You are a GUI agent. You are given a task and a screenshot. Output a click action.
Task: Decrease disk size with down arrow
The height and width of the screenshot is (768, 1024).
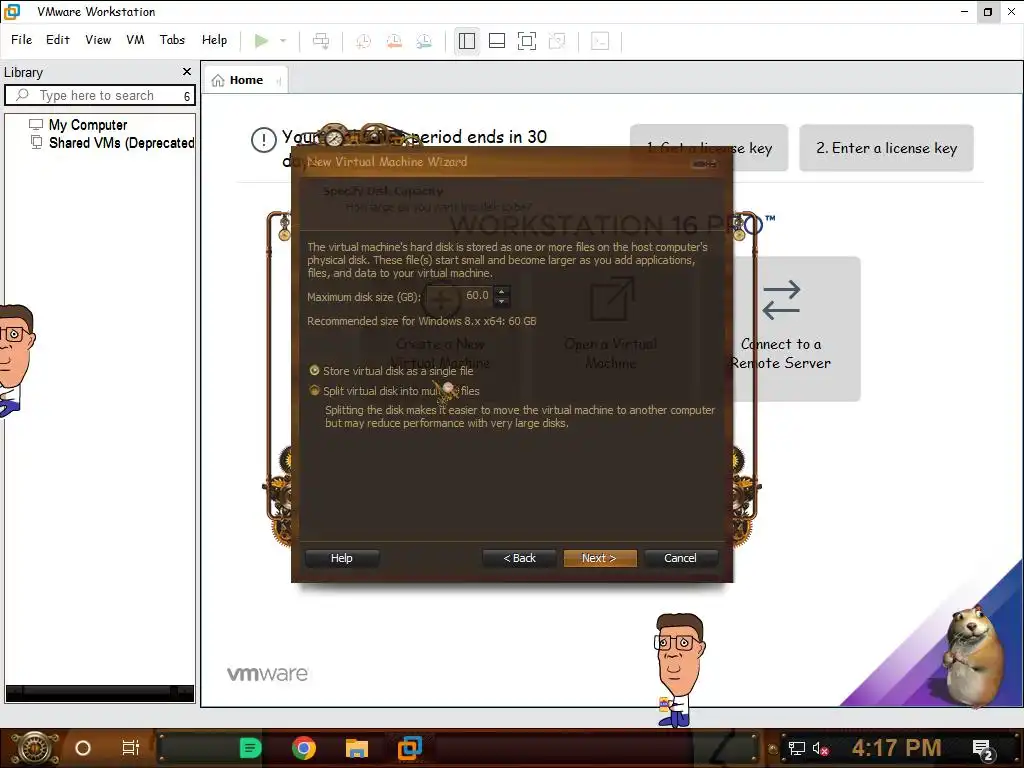(x=502, y=301)
